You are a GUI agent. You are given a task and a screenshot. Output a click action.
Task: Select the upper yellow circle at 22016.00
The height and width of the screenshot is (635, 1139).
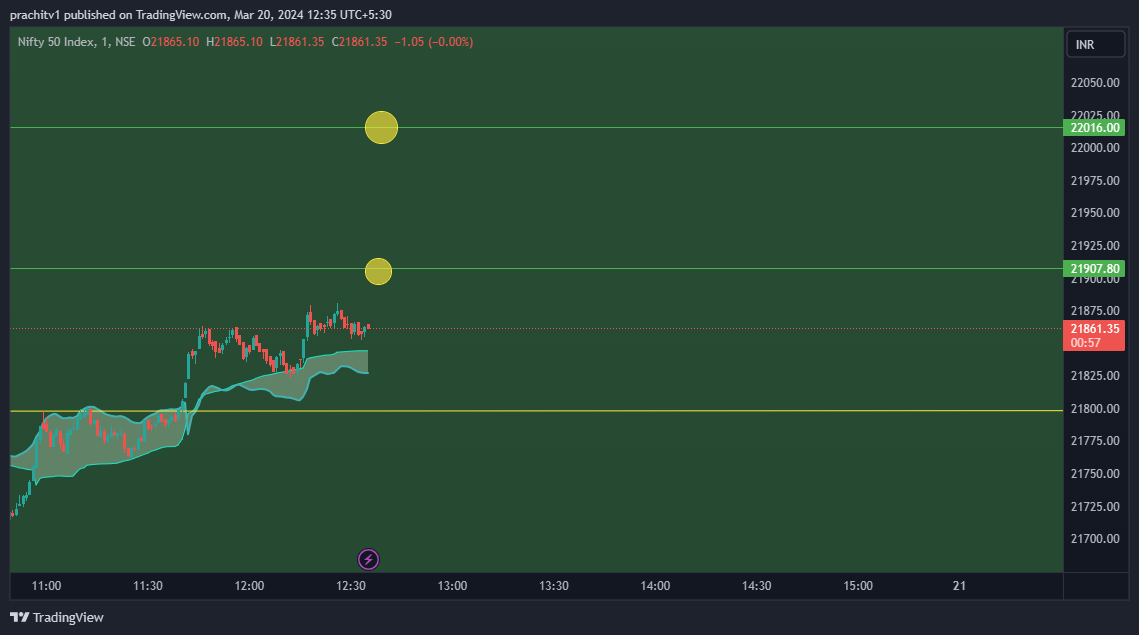coord(381,128)
